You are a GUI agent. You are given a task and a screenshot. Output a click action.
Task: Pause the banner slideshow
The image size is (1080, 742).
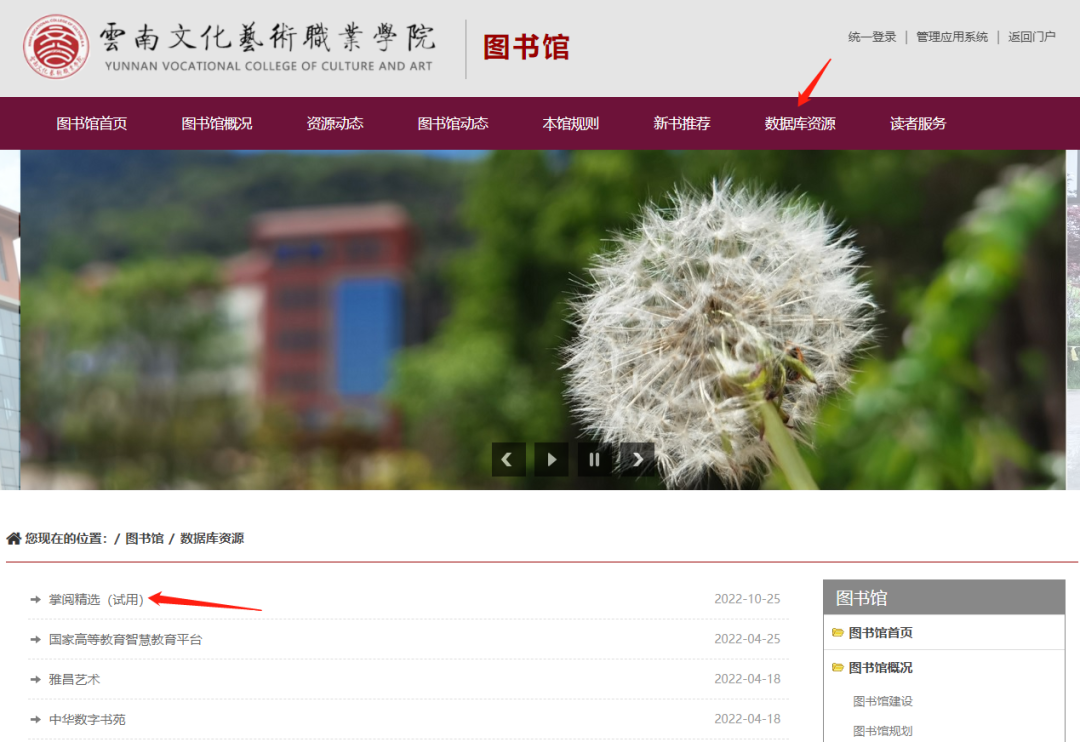point(594,460)
